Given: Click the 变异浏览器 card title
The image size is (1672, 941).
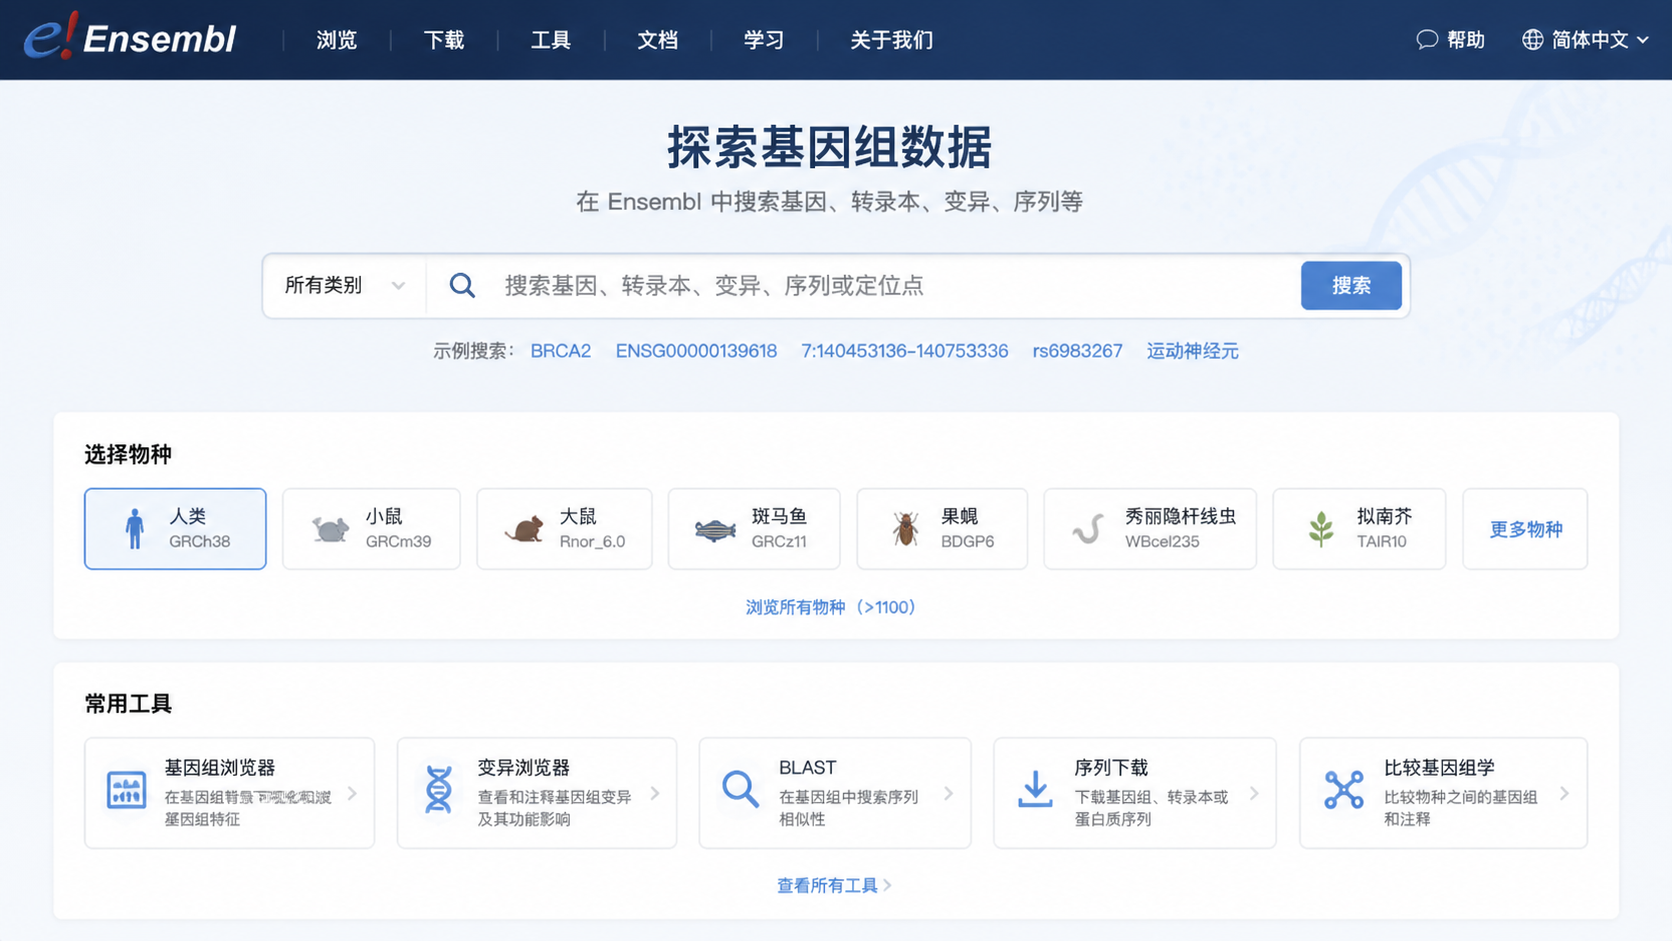Looking at the screenshot, I should click(524, 767).
